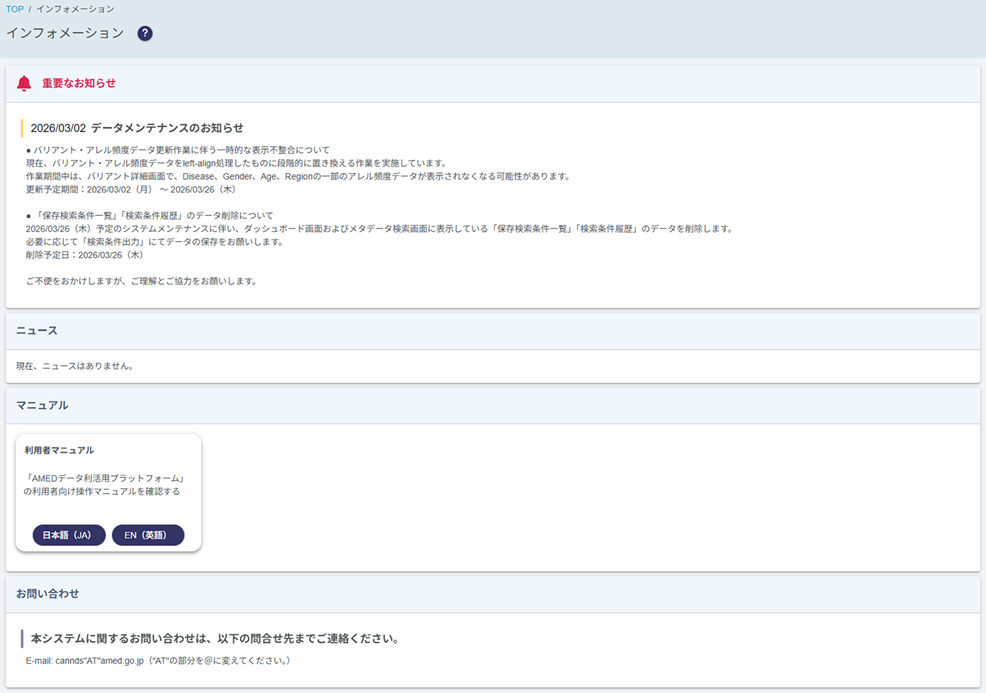
Task: Open the Japanese manual with 日本語（JA）button
Action: [x=68, y=535]
